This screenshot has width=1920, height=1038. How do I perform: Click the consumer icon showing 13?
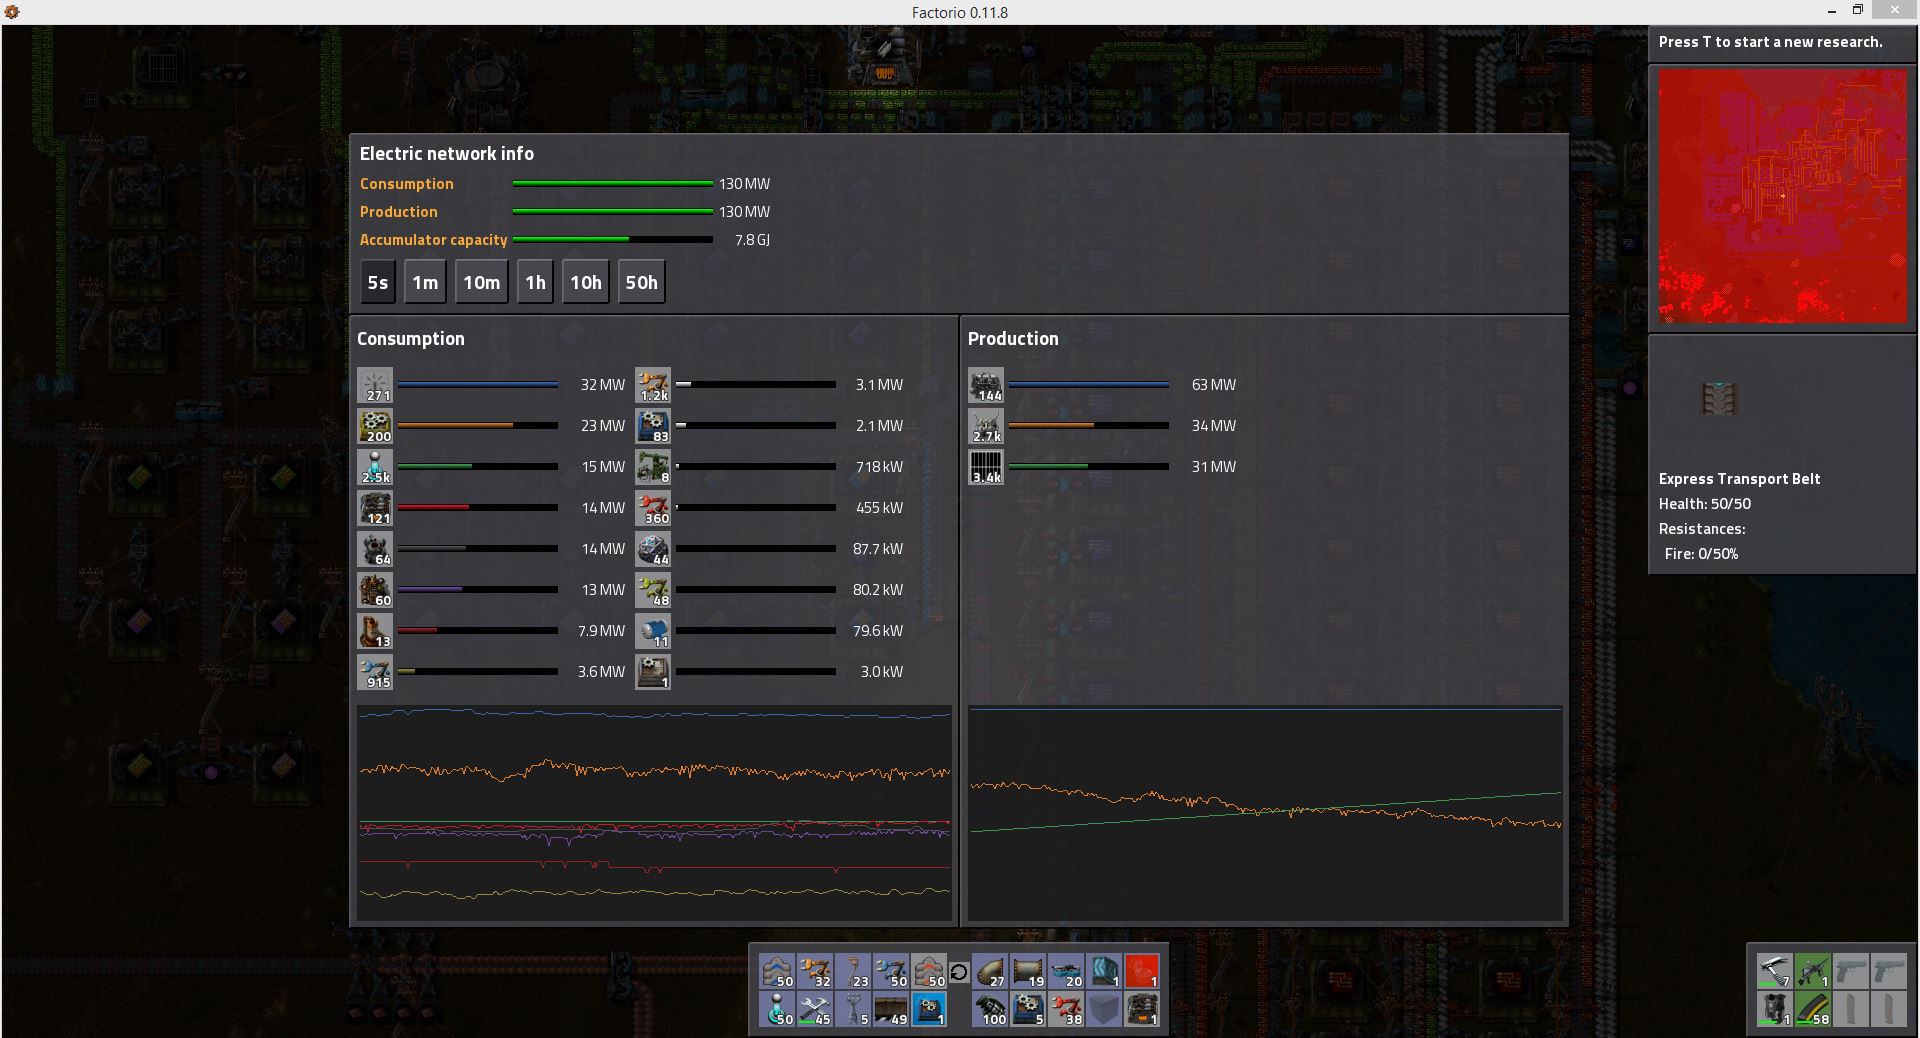pyautogui.click(x=375, y=631)
